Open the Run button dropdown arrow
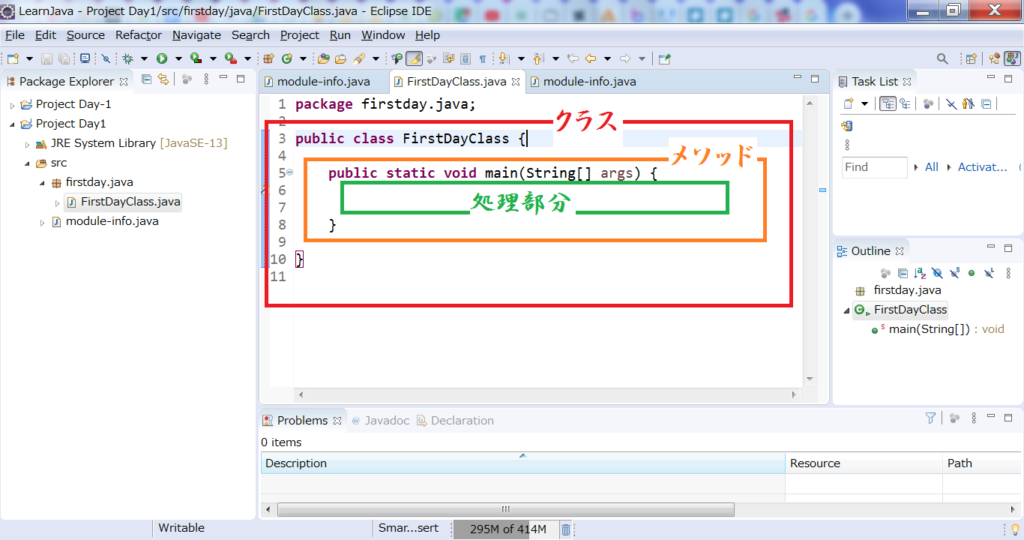The image size is (1024, 540). [178, 59]
